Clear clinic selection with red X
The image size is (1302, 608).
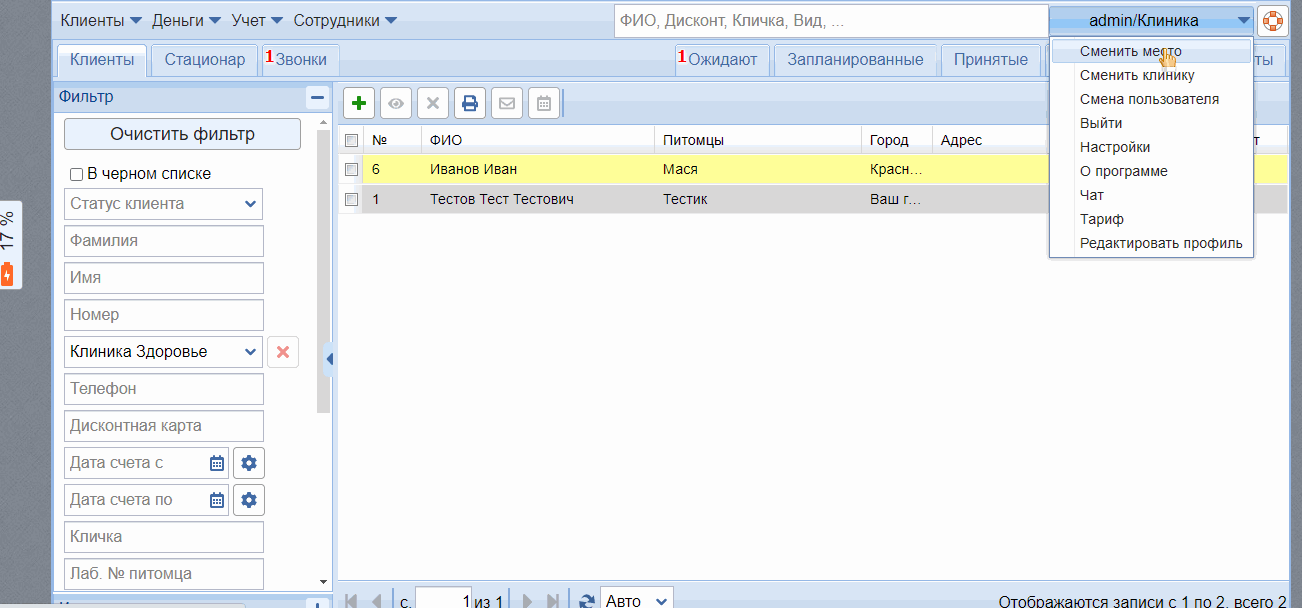click(283, 352)
